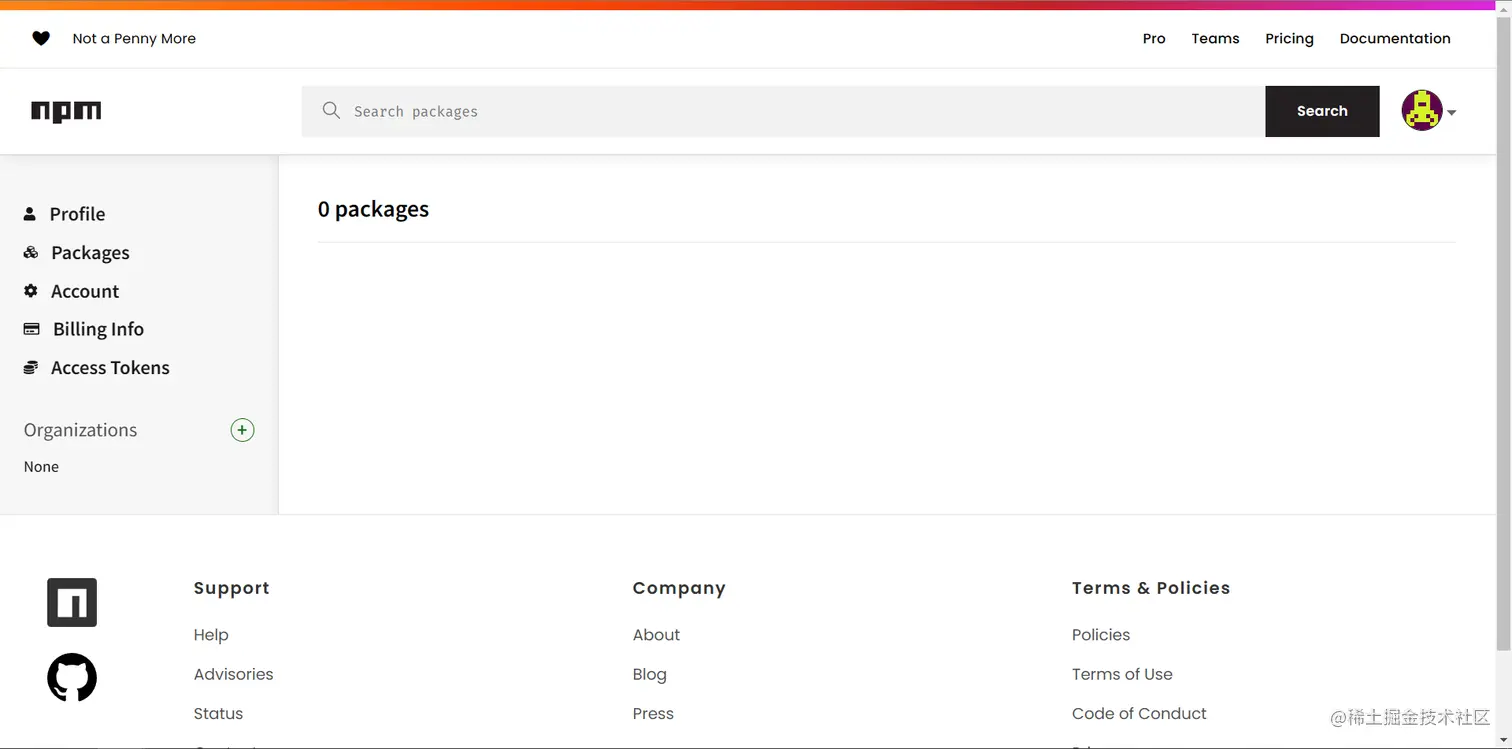
Task: Click the black Search button
Action: click(1322, 111)
